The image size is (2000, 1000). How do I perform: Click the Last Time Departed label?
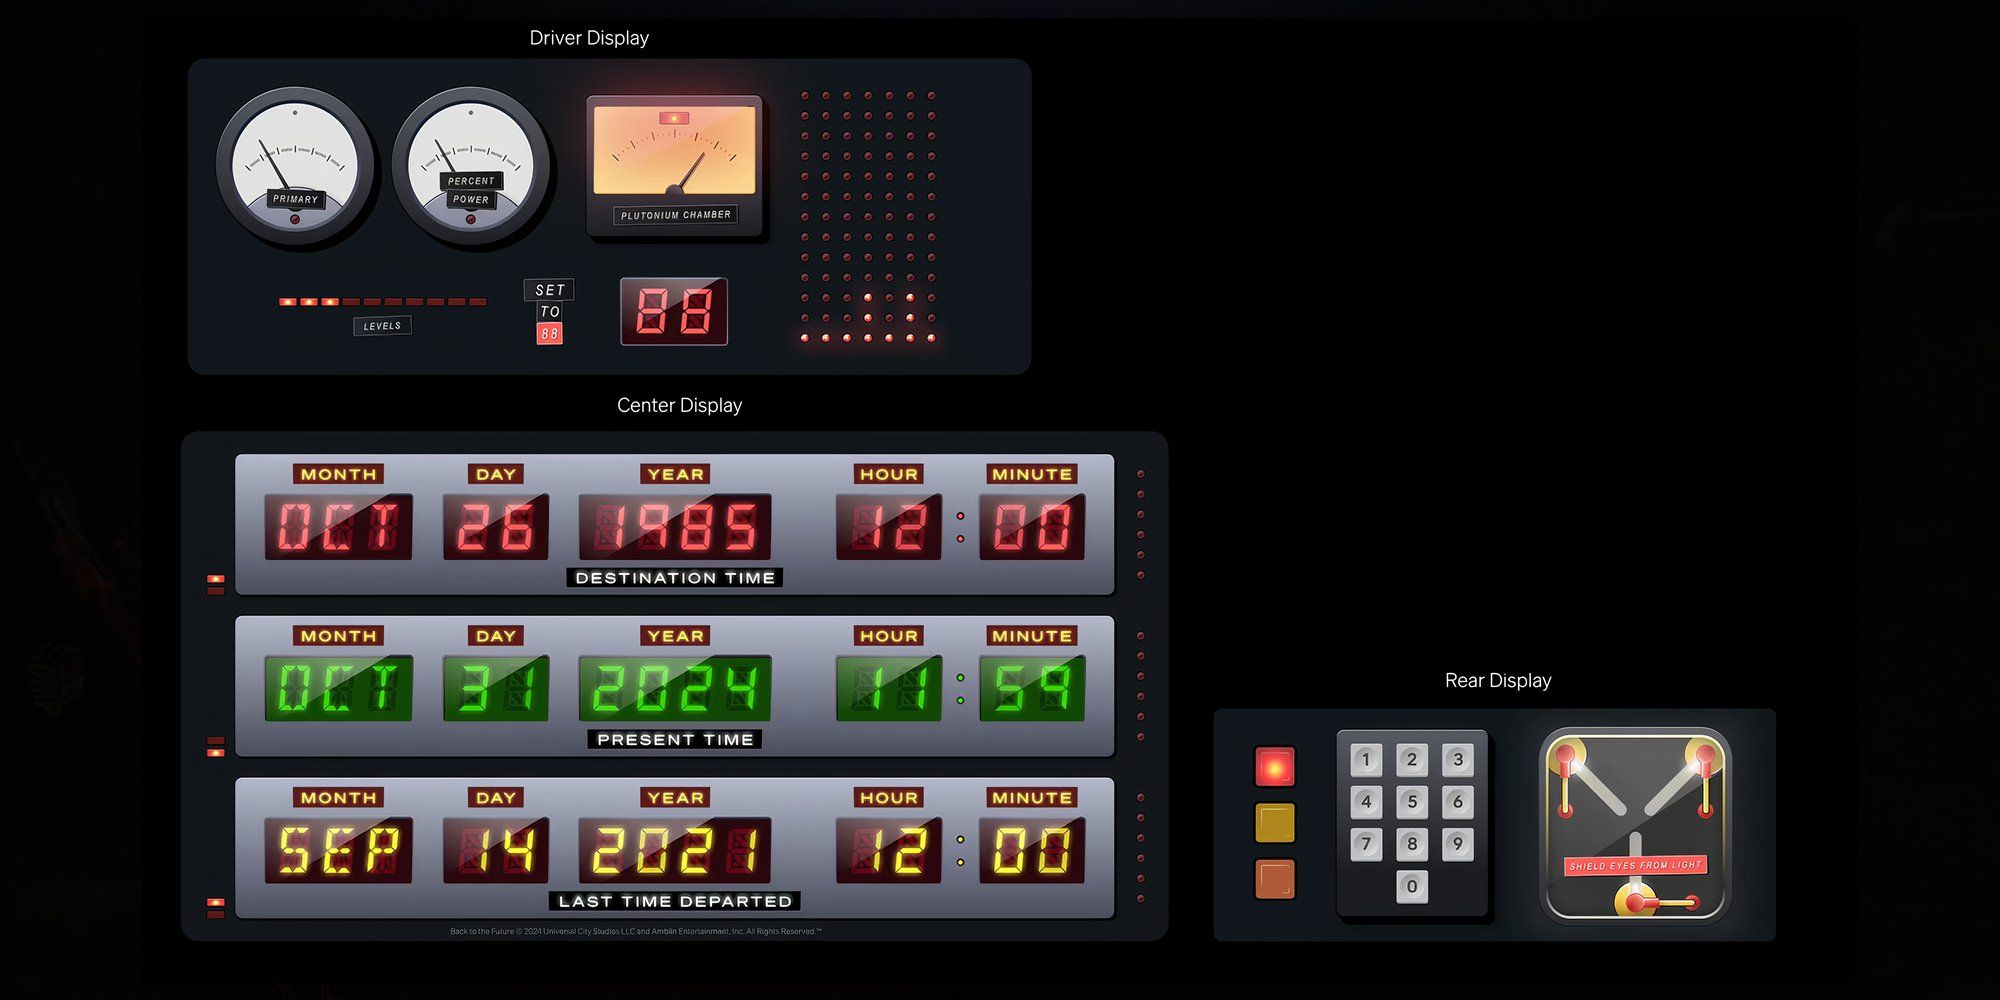click(675, 902)
